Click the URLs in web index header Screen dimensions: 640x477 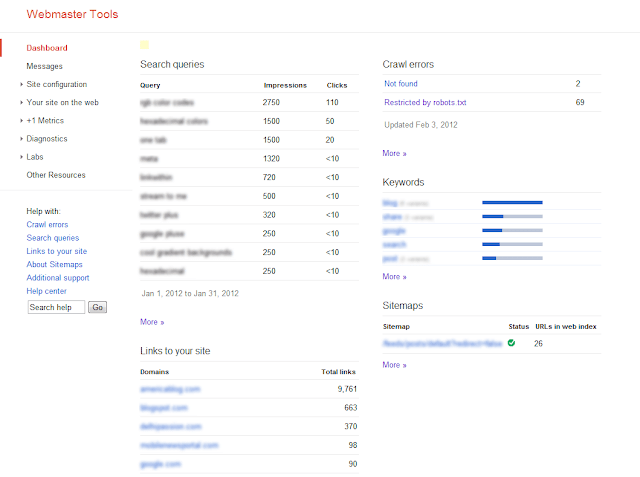[x=566, y=326]
